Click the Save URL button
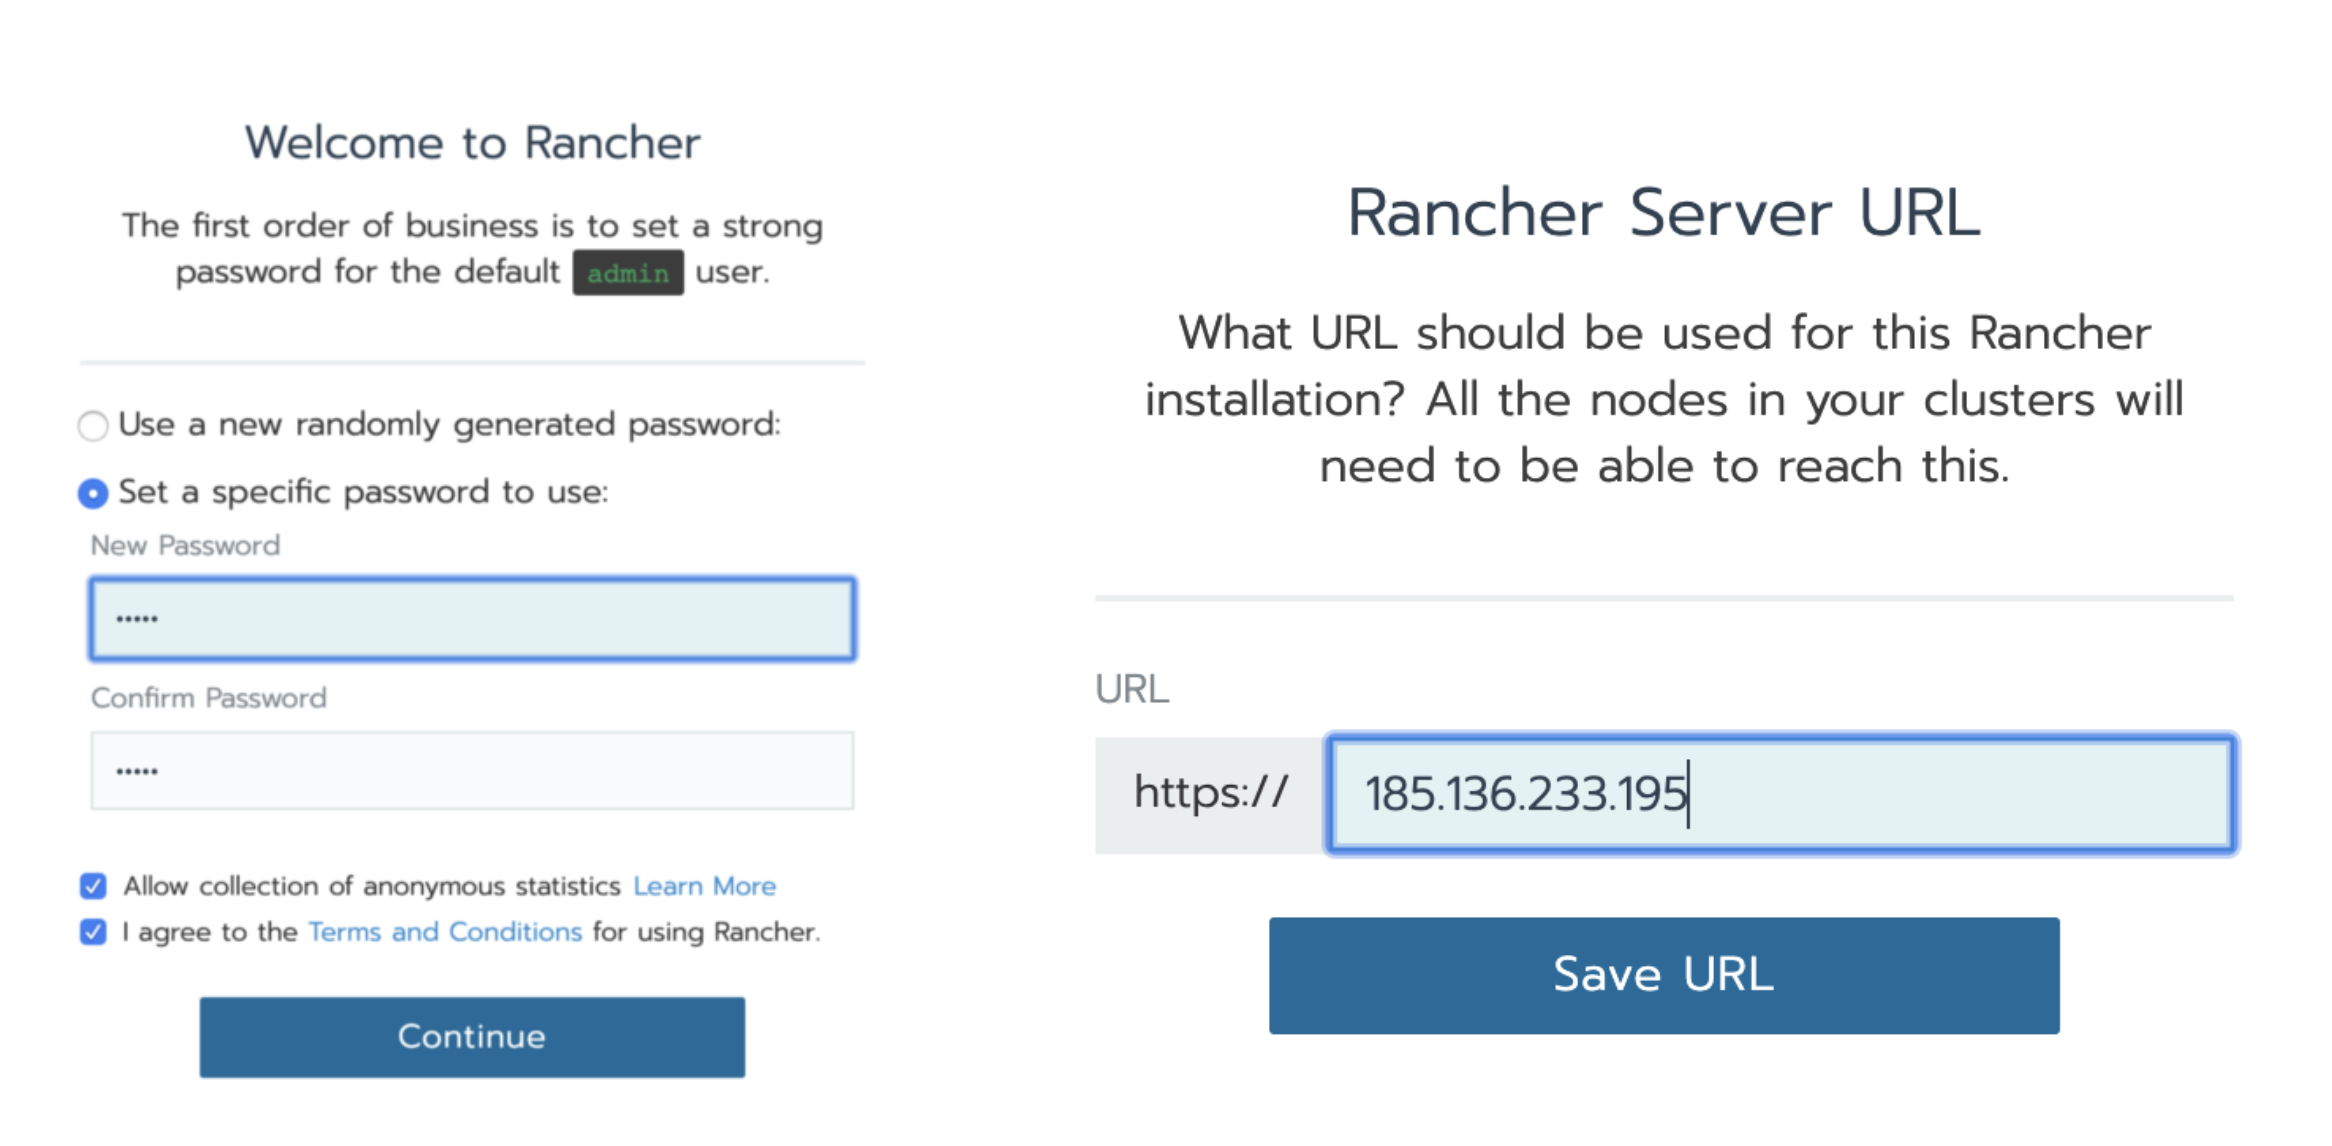Image resolution: width=2332 pixels, height=1146 pixels. (x=1664, y=975)
